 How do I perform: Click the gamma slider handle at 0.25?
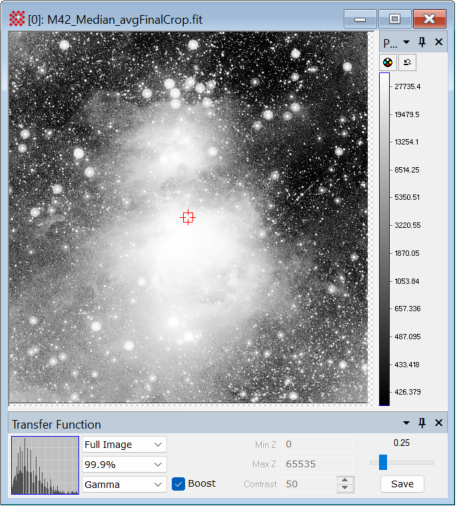coord(383,462)
